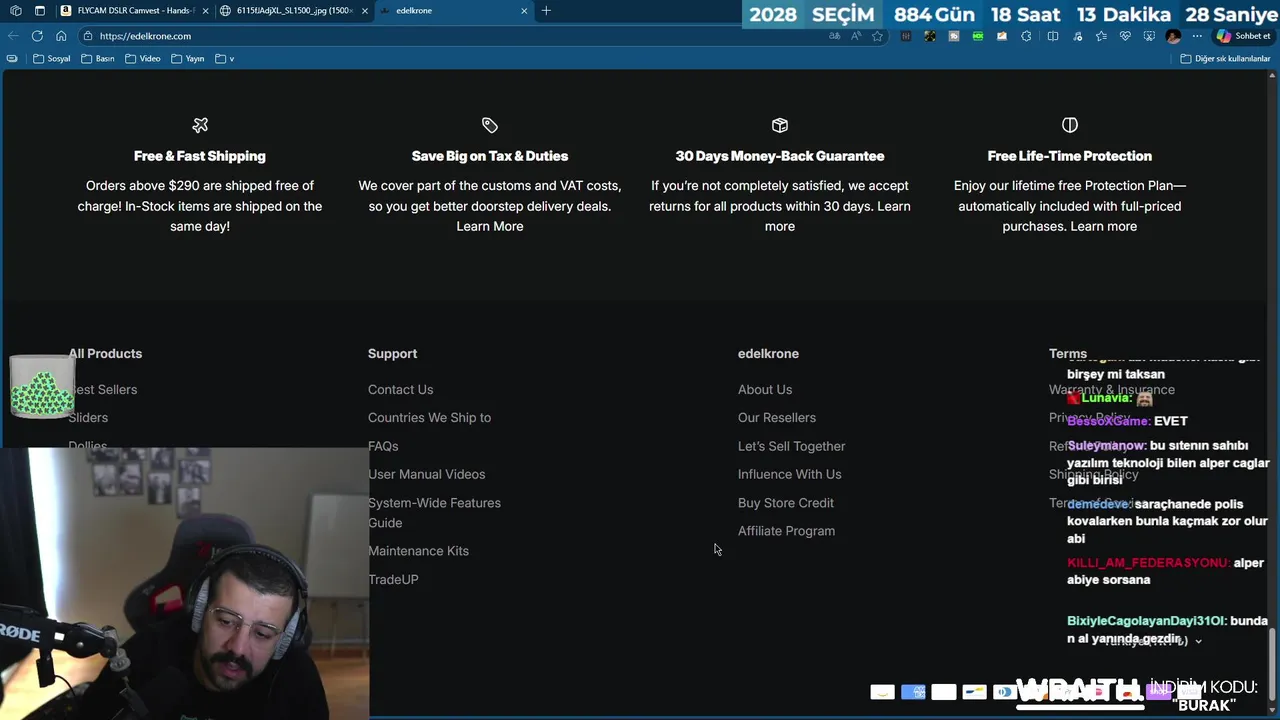1280x720 pixels.
Task: Close the 6115fJAdjXL jpg tab
Action: 365,11
